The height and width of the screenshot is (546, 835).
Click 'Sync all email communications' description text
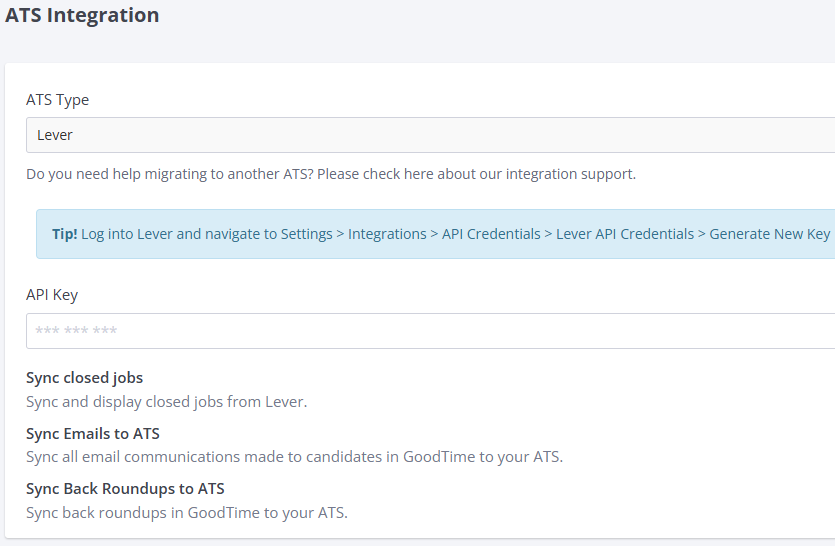(x=294, y=457)
